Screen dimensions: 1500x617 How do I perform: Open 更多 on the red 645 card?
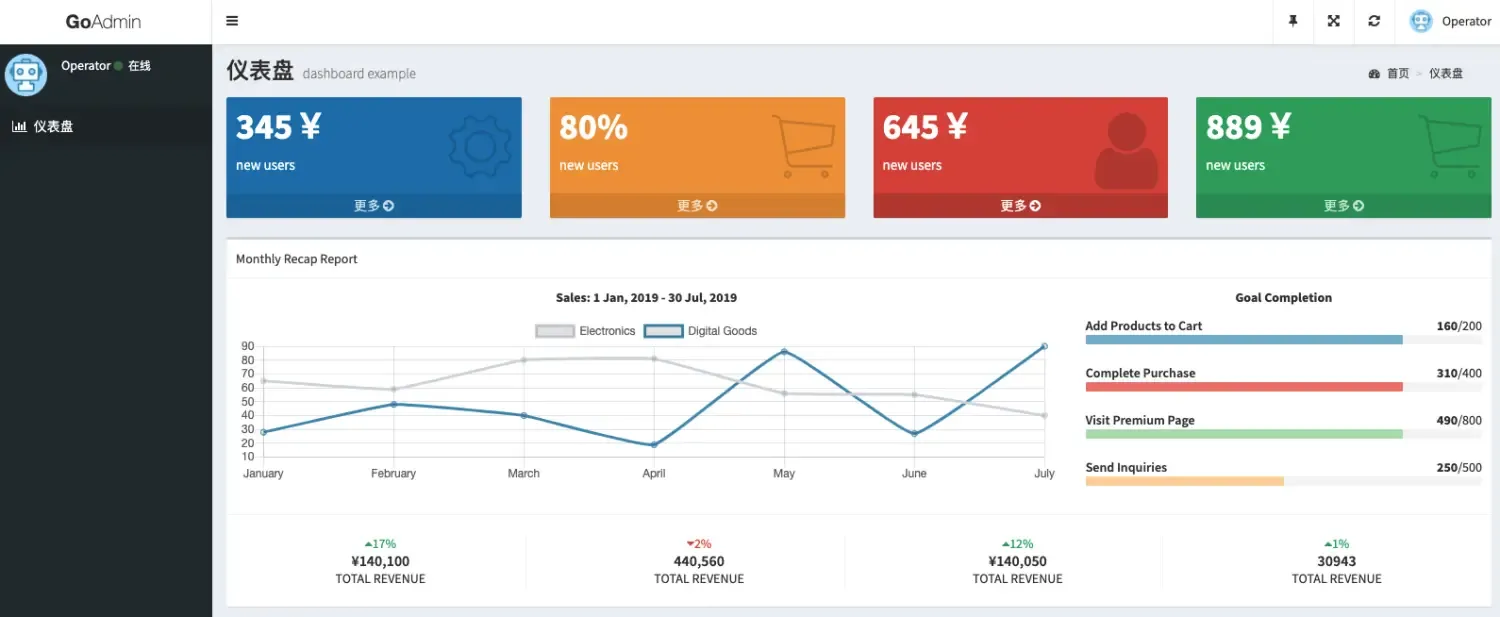coord(1020,206)
